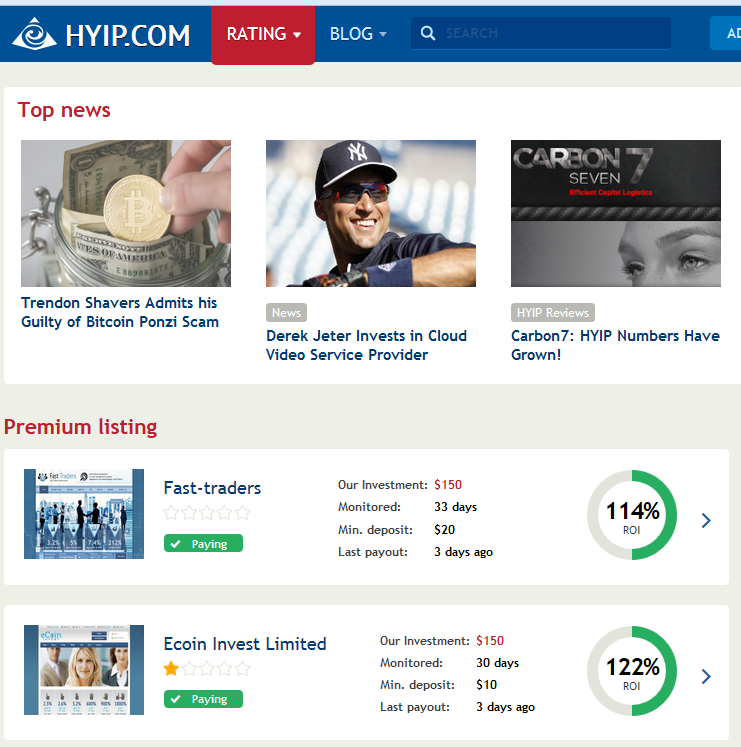Click Fast-traders Paying status badge

pyautogui.click(x=203, y=544)
